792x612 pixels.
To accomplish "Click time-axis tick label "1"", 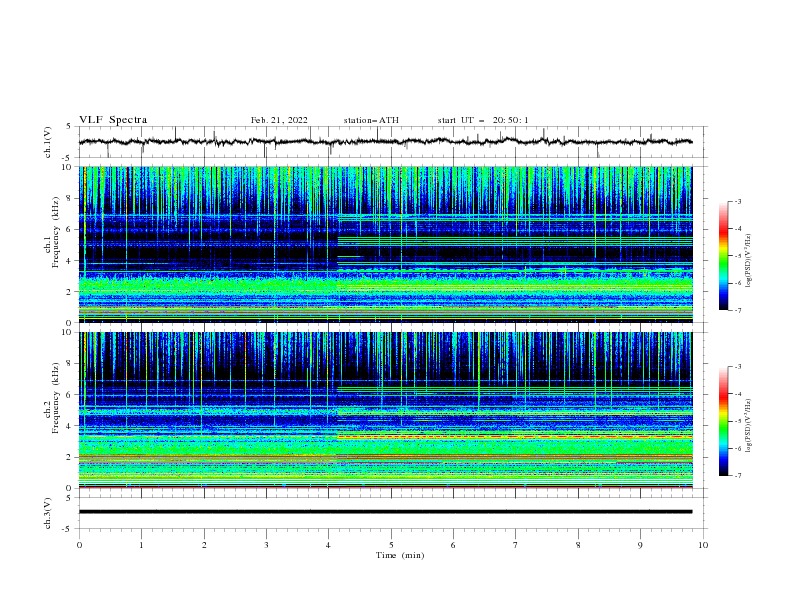I will pos(141,545).
